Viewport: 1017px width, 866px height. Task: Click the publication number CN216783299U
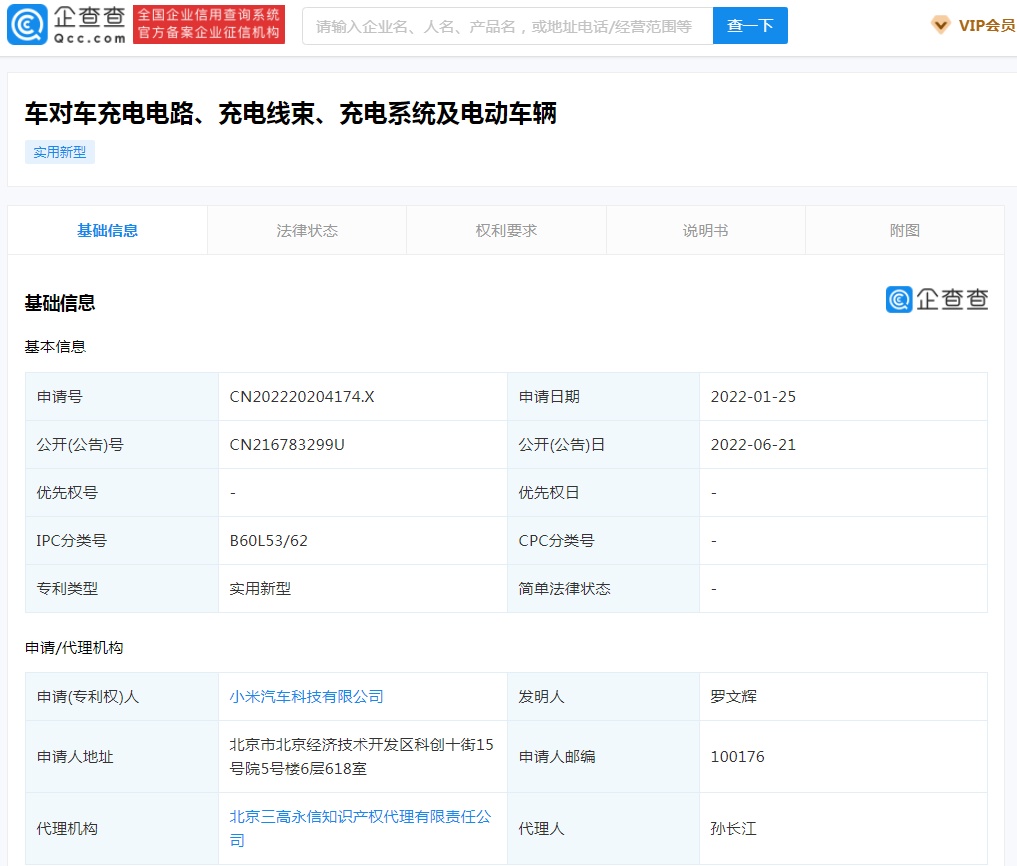click(x=287, y=445)
